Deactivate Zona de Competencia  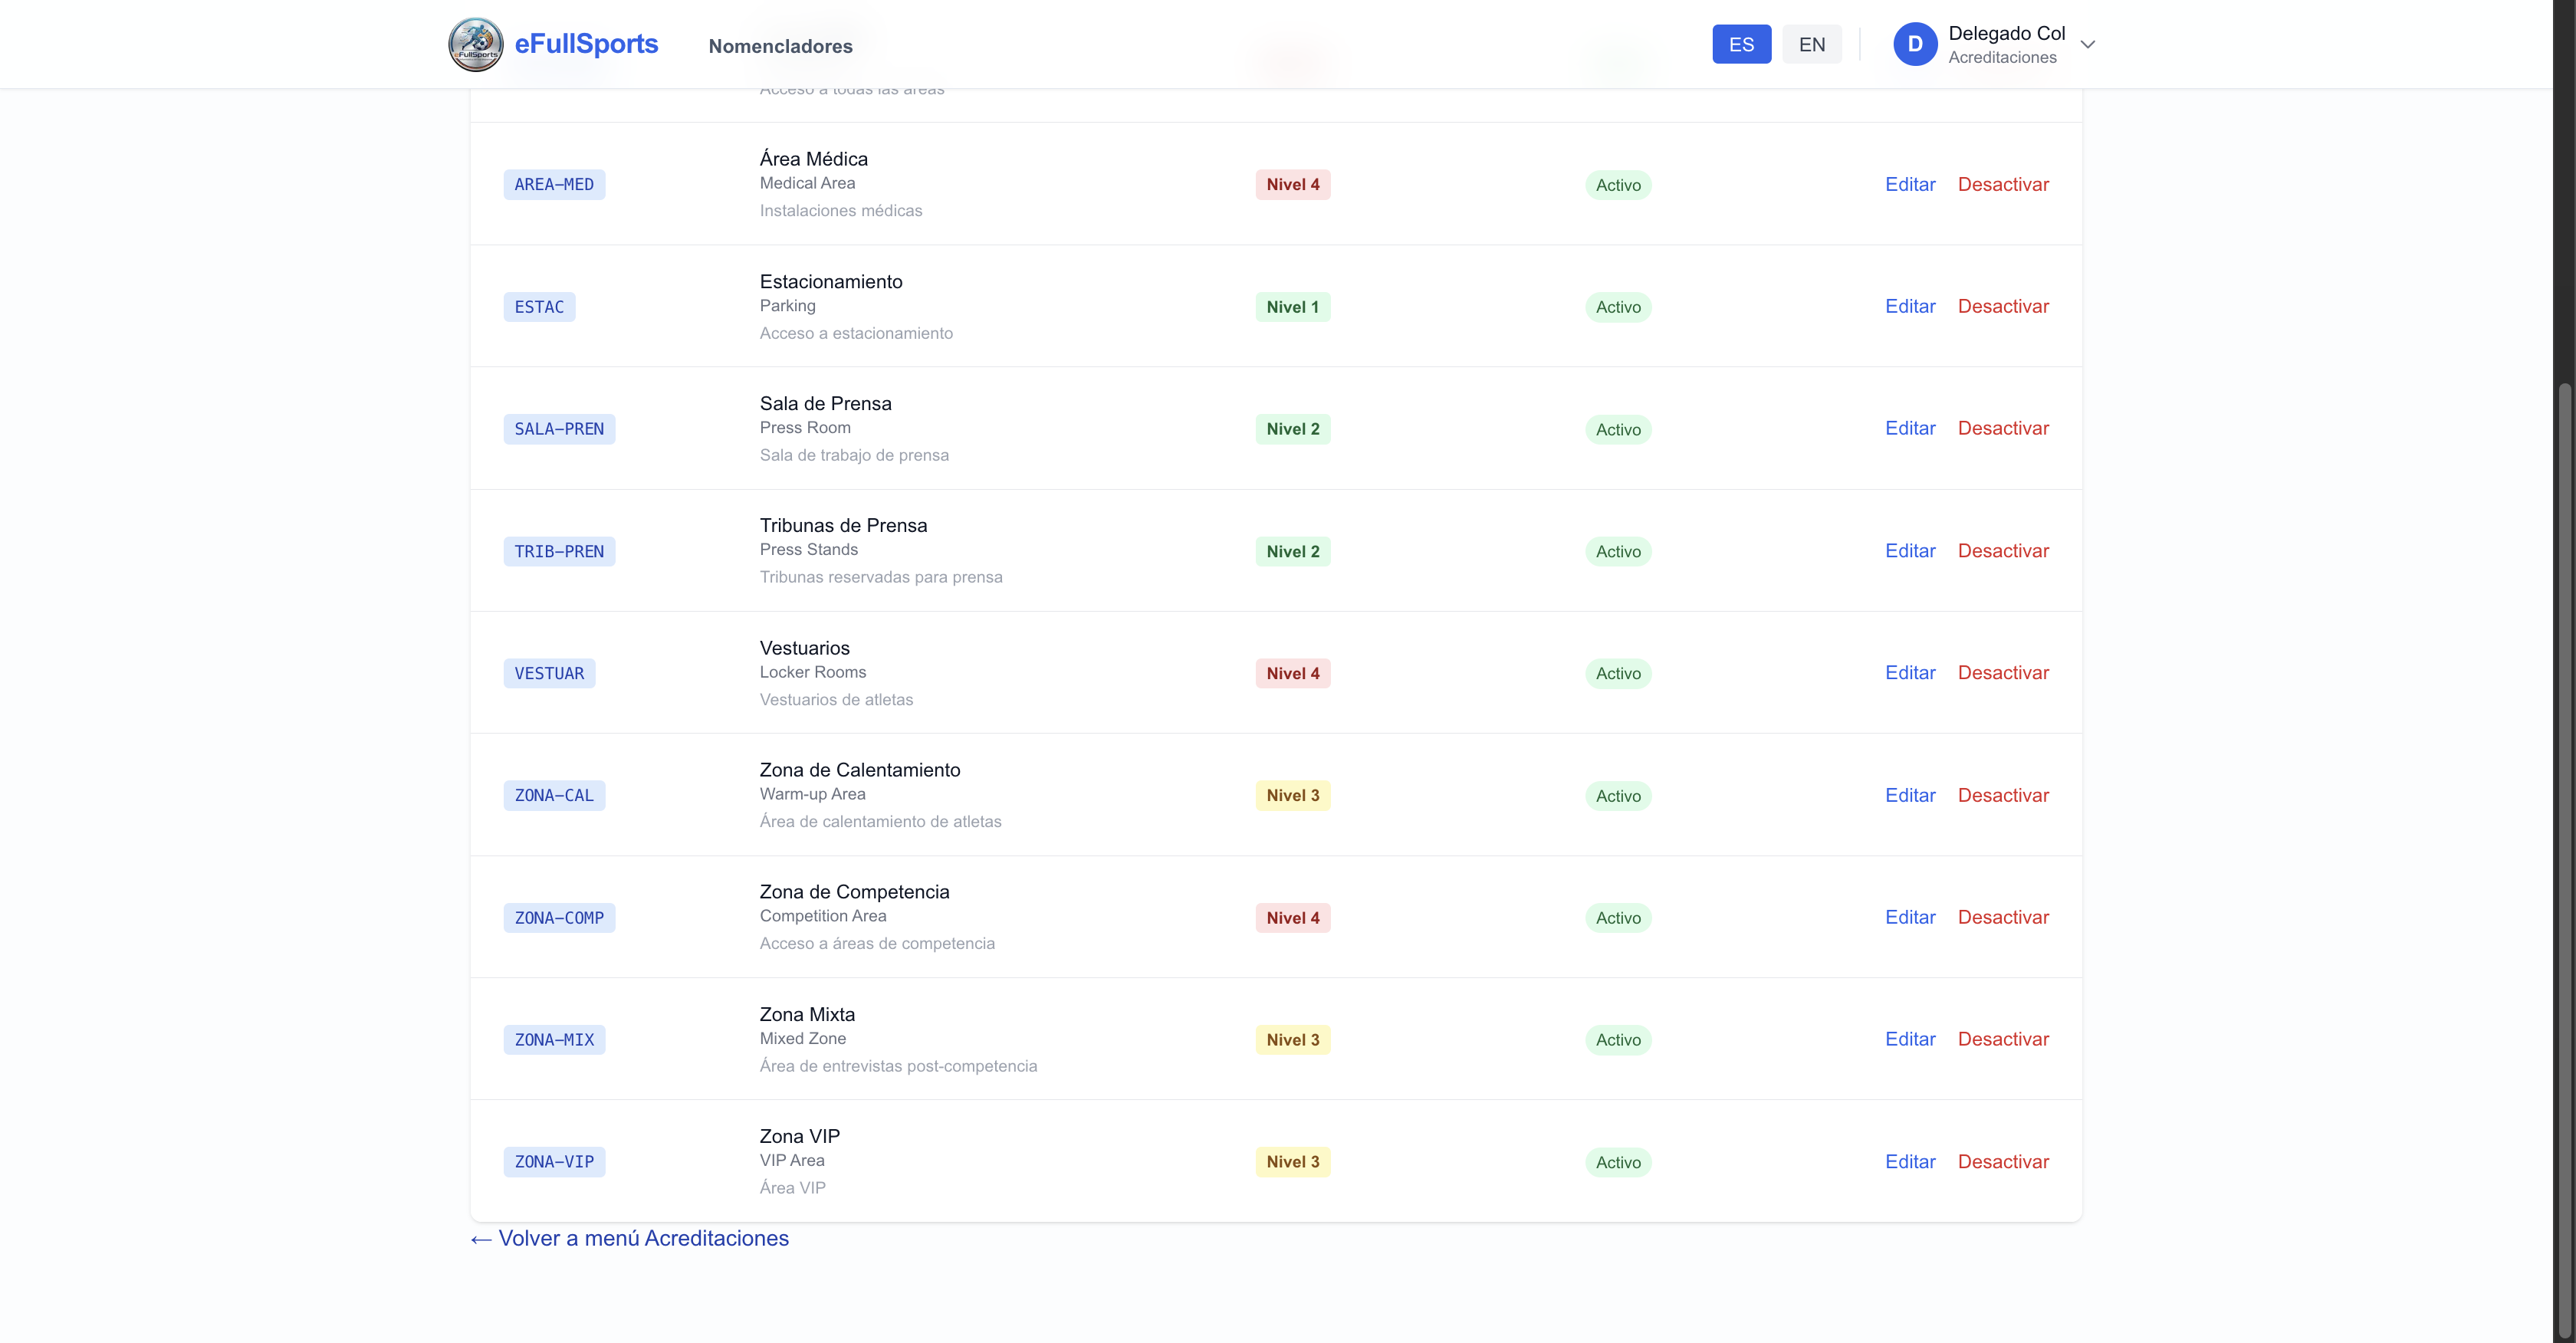[2002, 918]
